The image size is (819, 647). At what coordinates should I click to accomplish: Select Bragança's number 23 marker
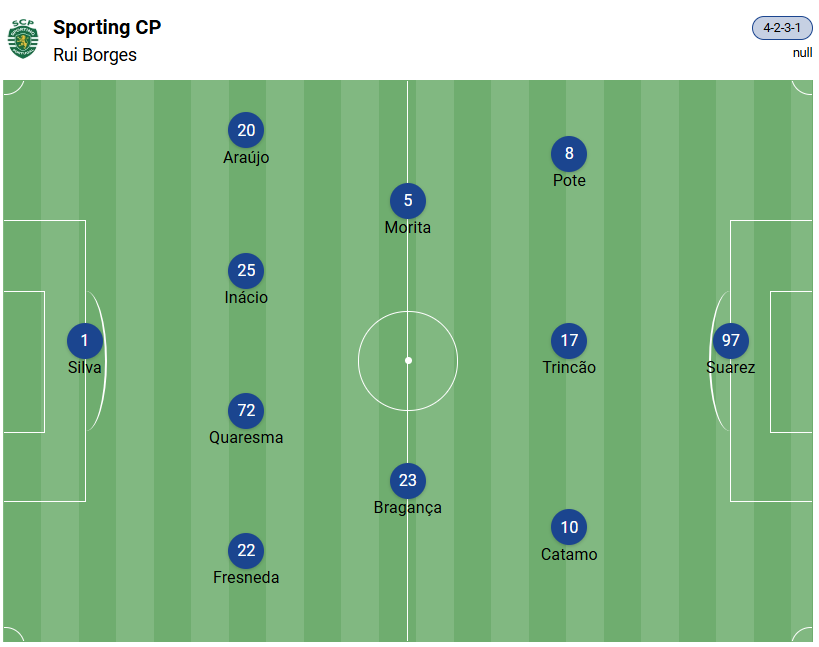408,481
